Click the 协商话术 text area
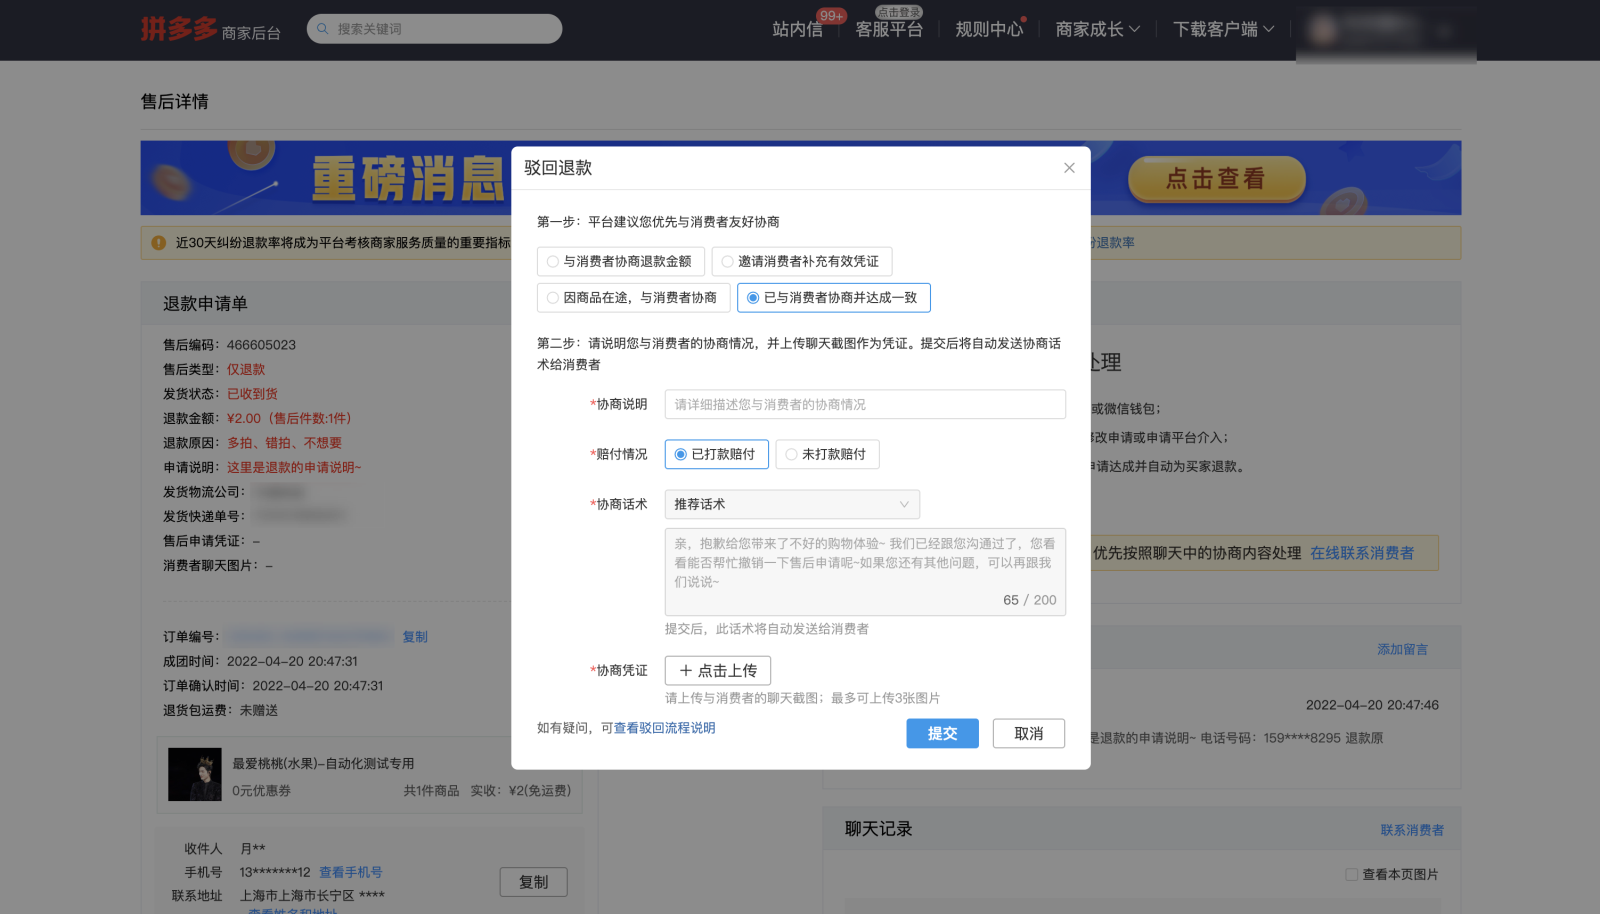 pyautogui.click(x=865, y=572)
